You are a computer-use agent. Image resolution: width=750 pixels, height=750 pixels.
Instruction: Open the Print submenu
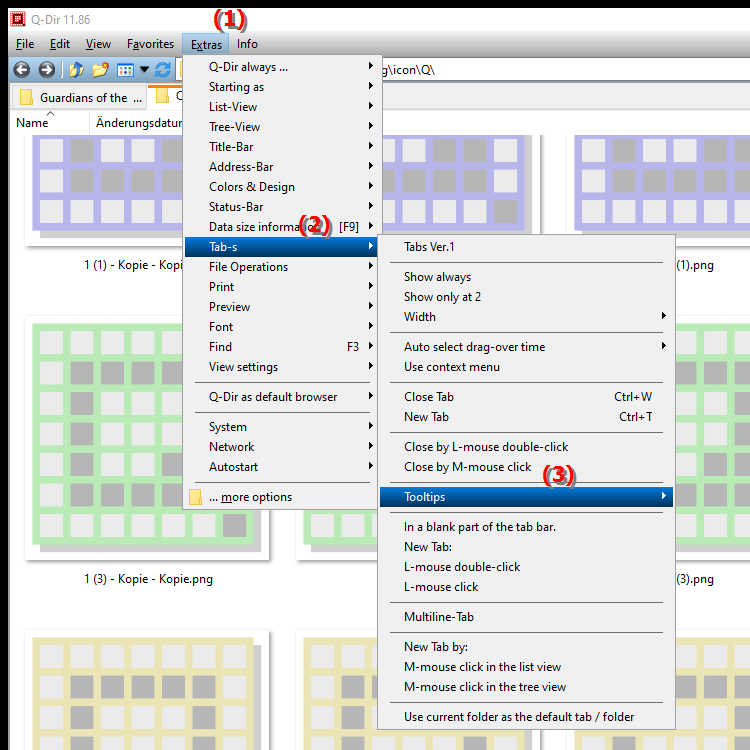pyautogui.click(x=283, y=287)
